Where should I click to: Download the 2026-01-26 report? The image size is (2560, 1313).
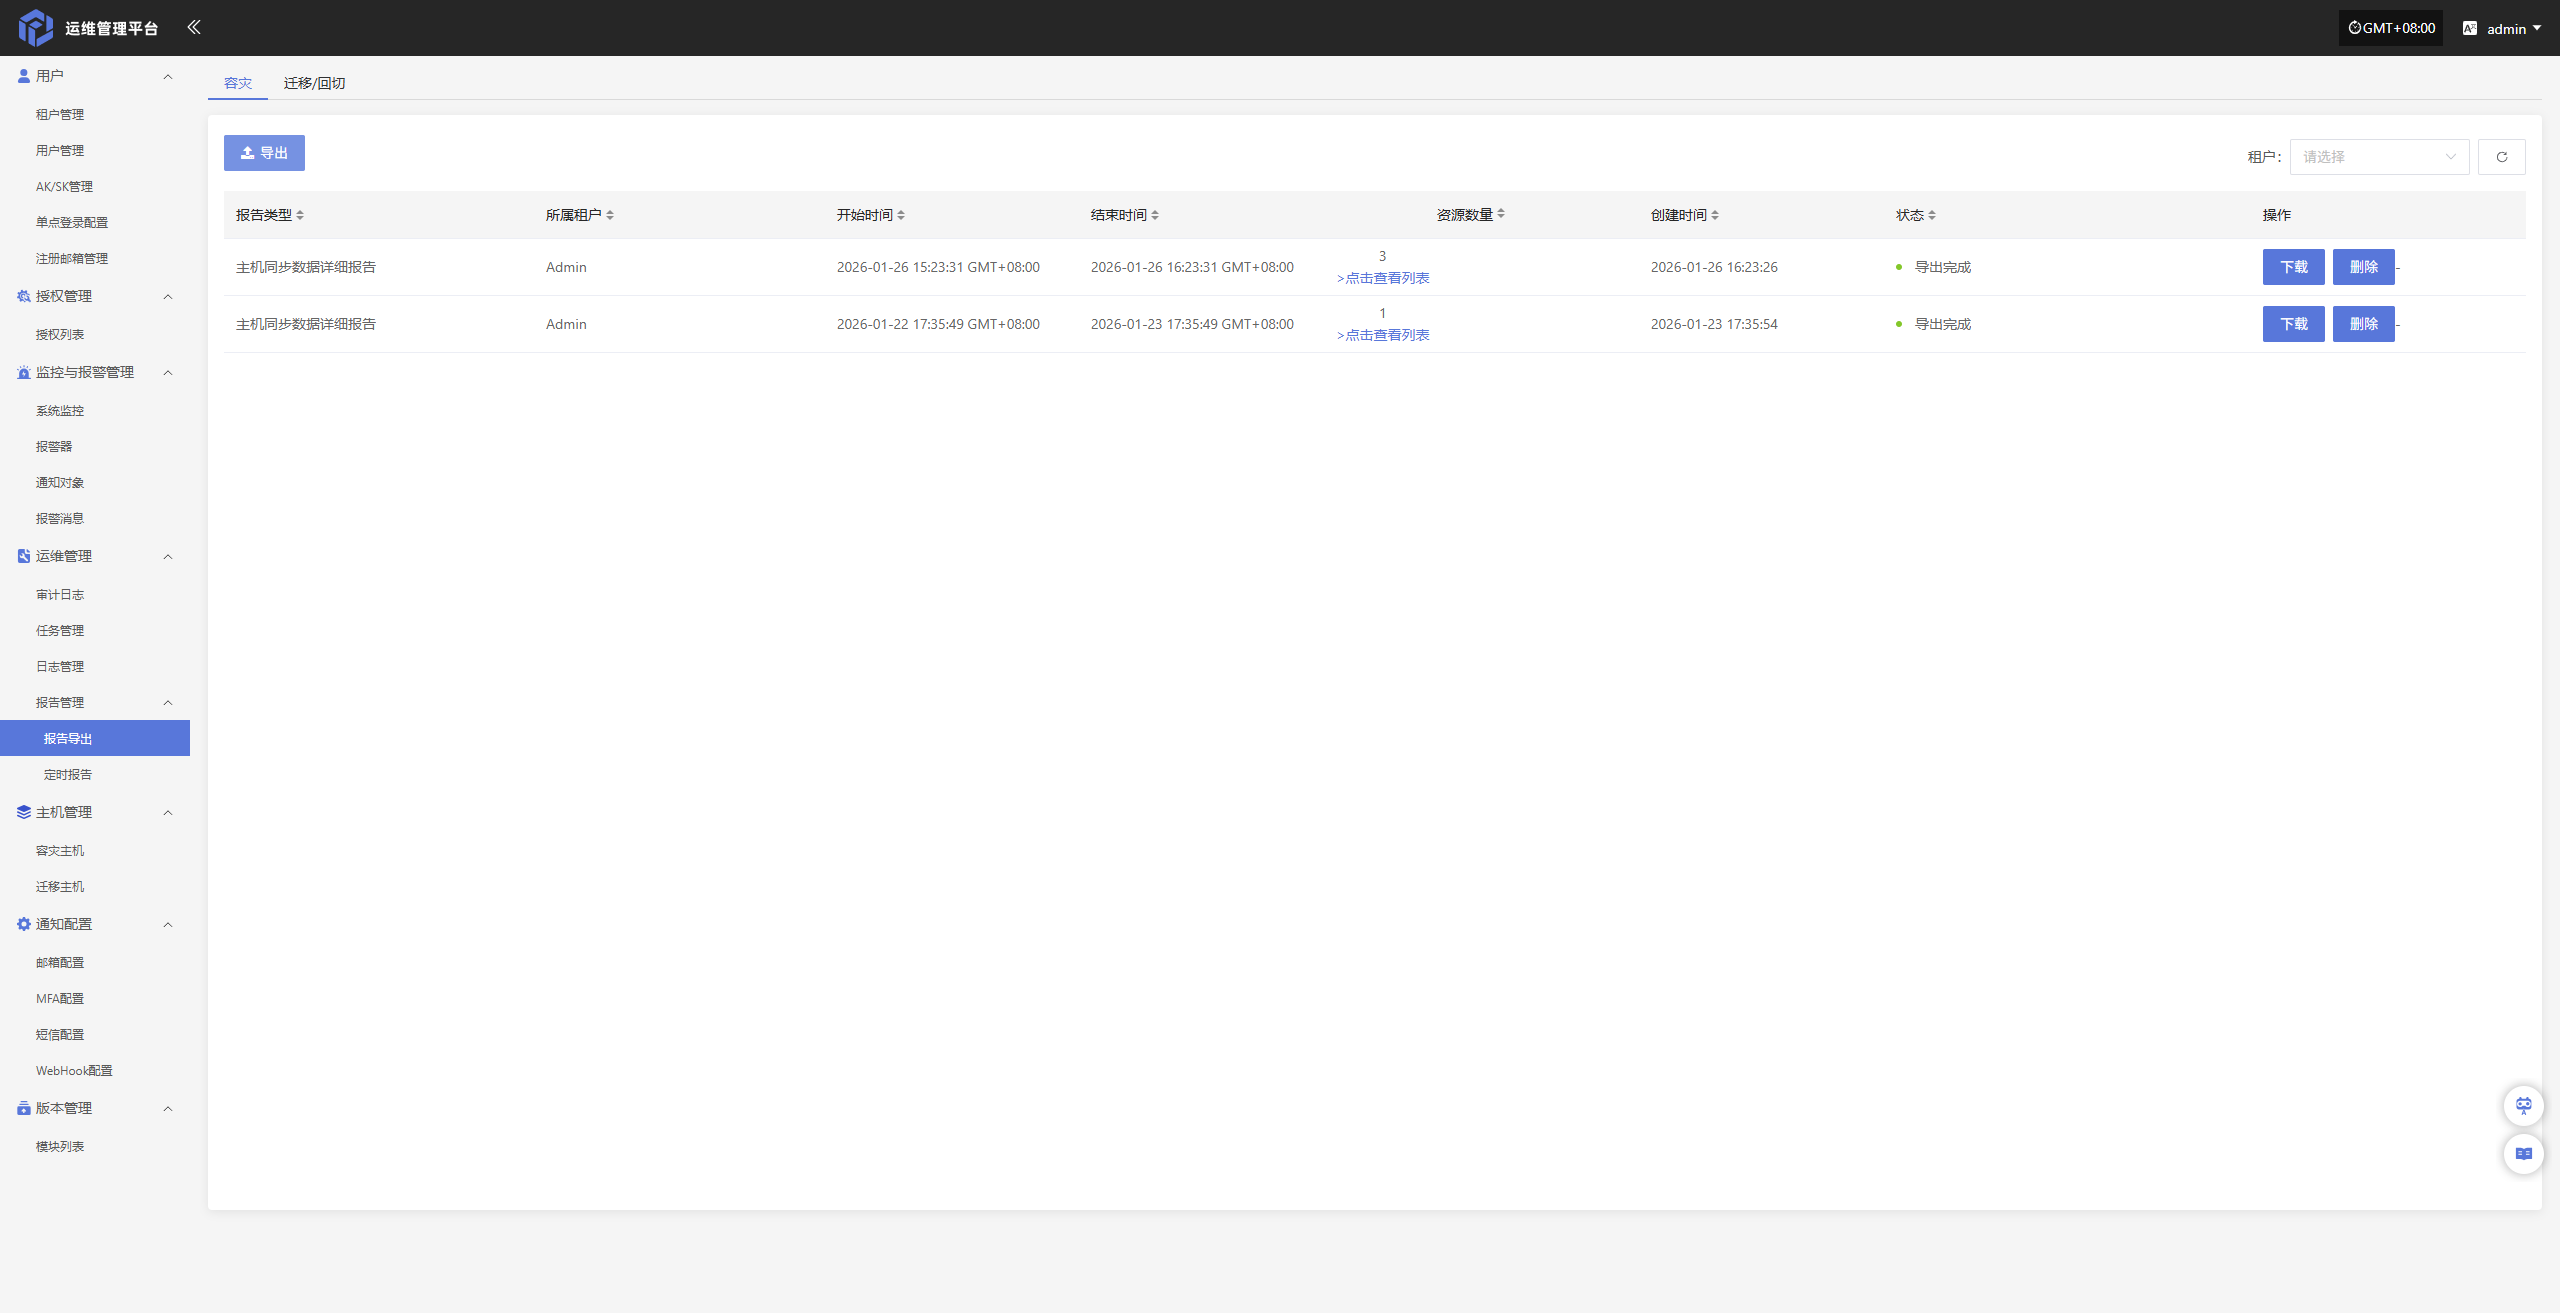coord(2293,267)
